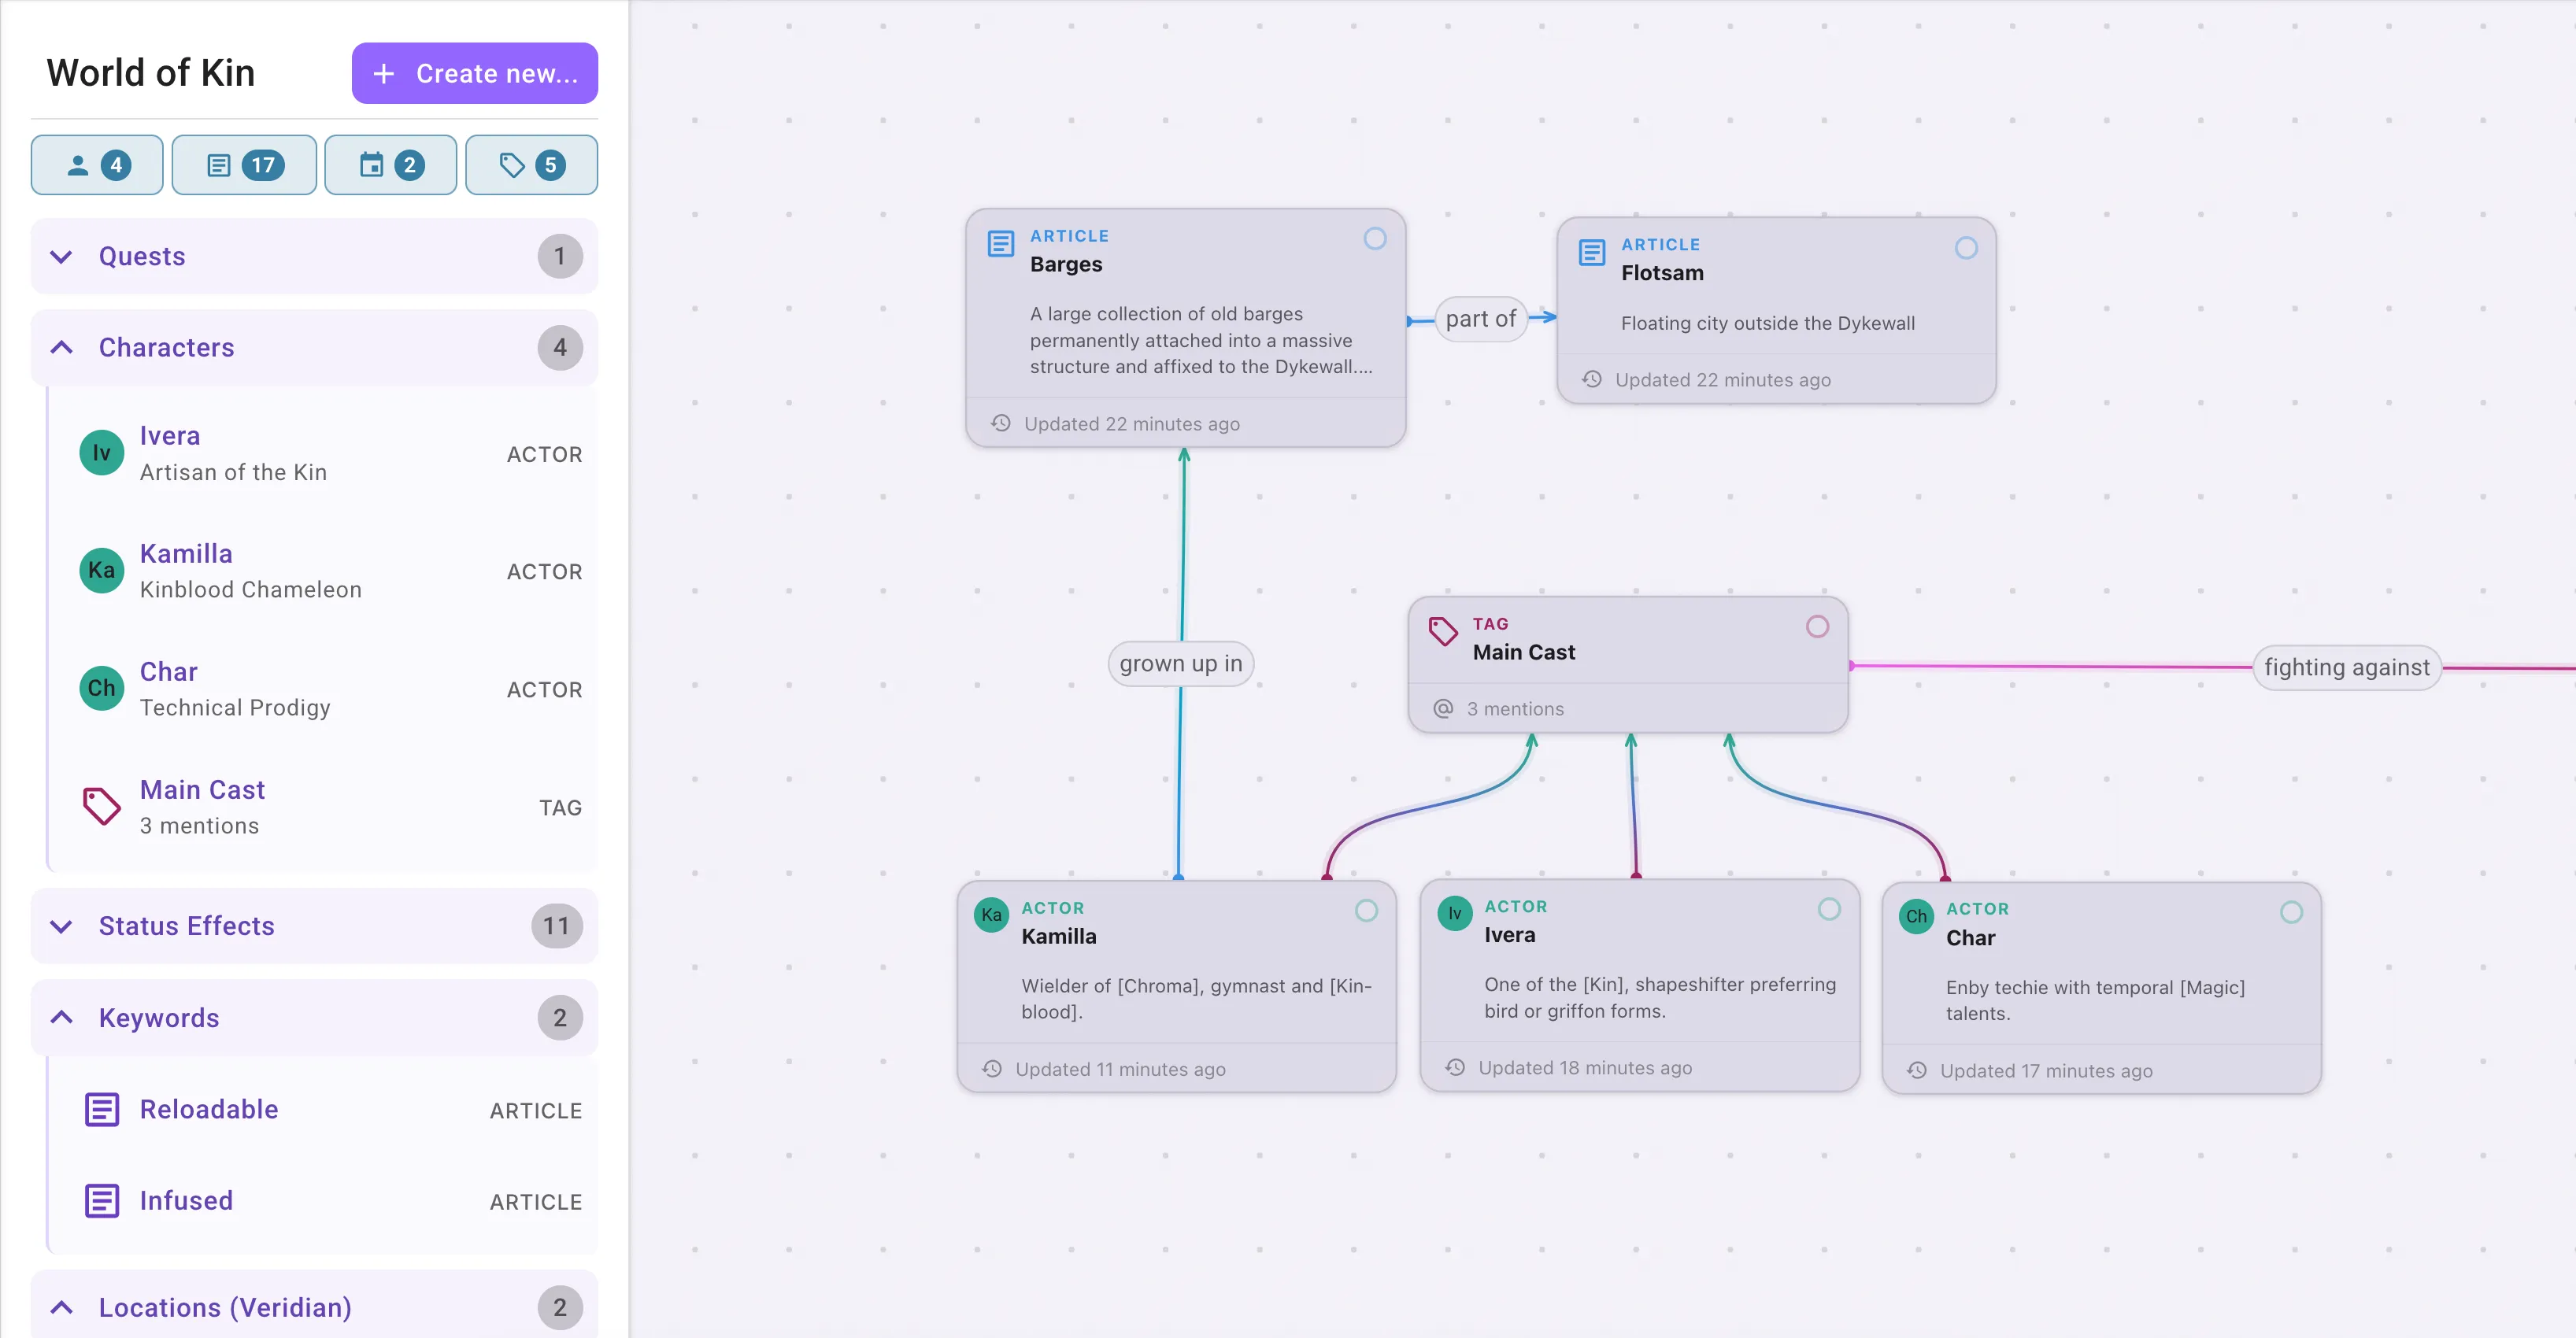2576x1338 pixels.
Task: Click the mentions icon on Main Cast card
Action: coord(1443,708)
